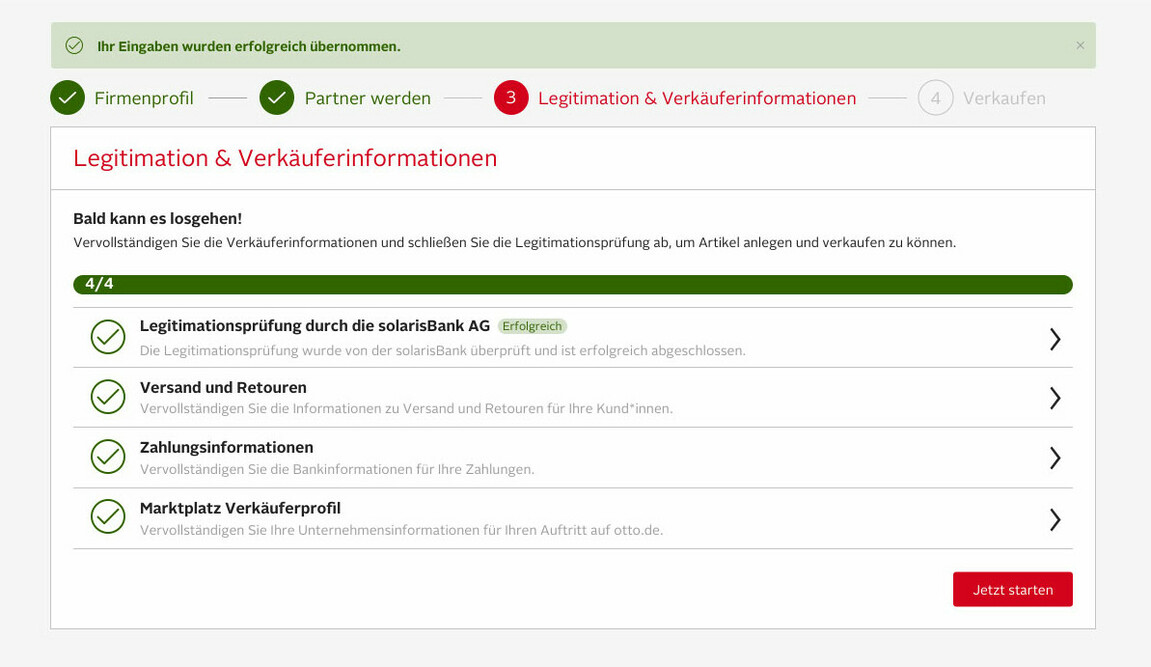Open the Verkaufen step link

point(1003,98)
